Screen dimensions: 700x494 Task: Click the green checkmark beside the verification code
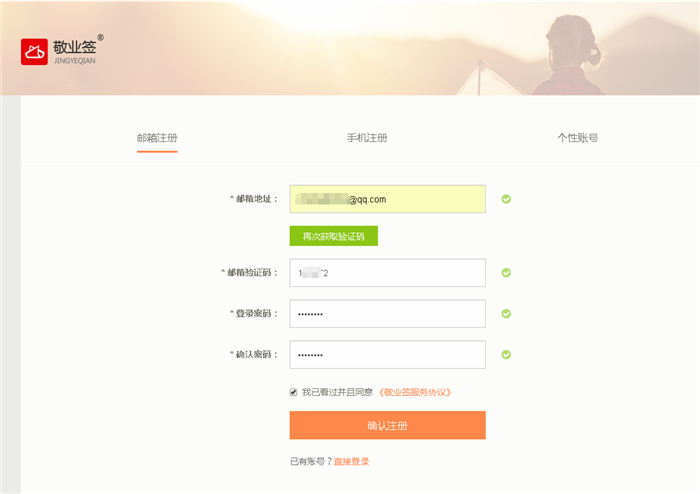(506, 272)
